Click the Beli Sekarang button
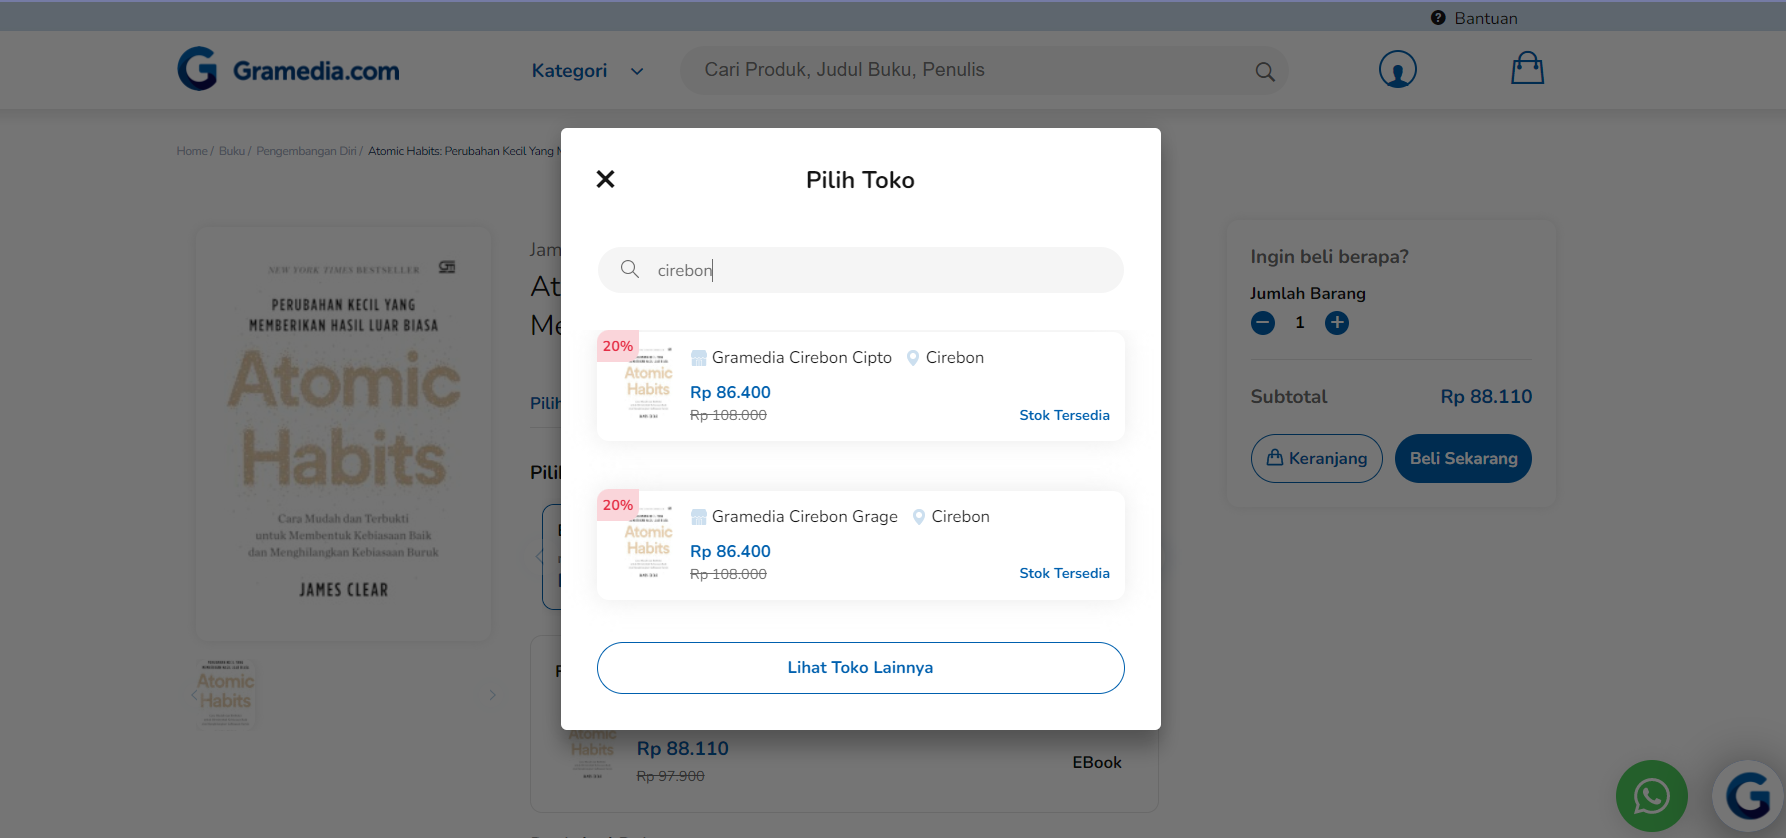This screenshot has width=1786, height=838. [1463, 458]
